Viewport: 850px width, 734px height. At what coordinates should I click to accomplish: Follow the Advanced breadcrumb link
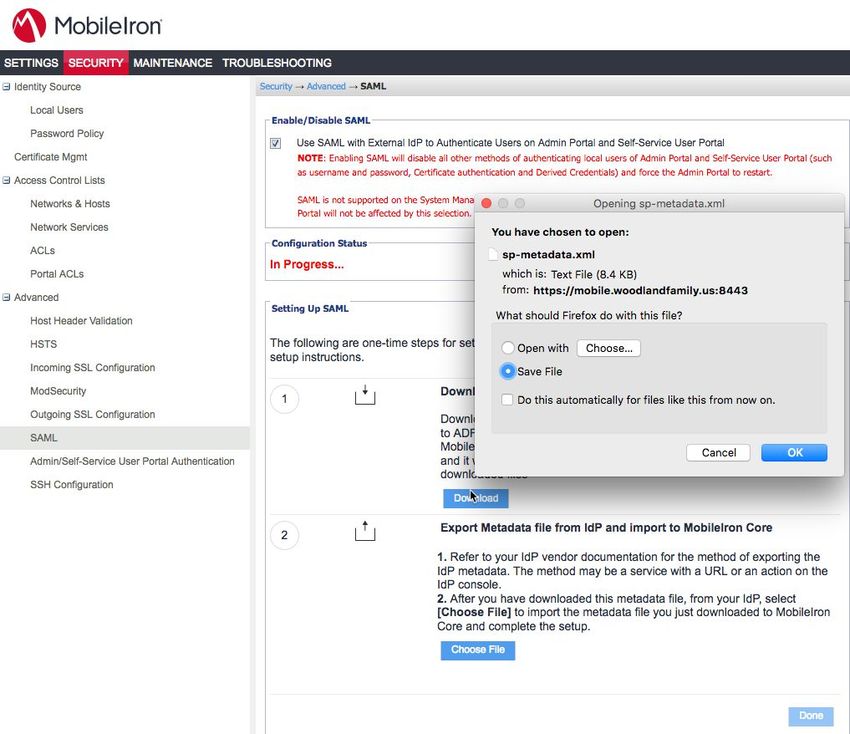[x=326, y=86]
